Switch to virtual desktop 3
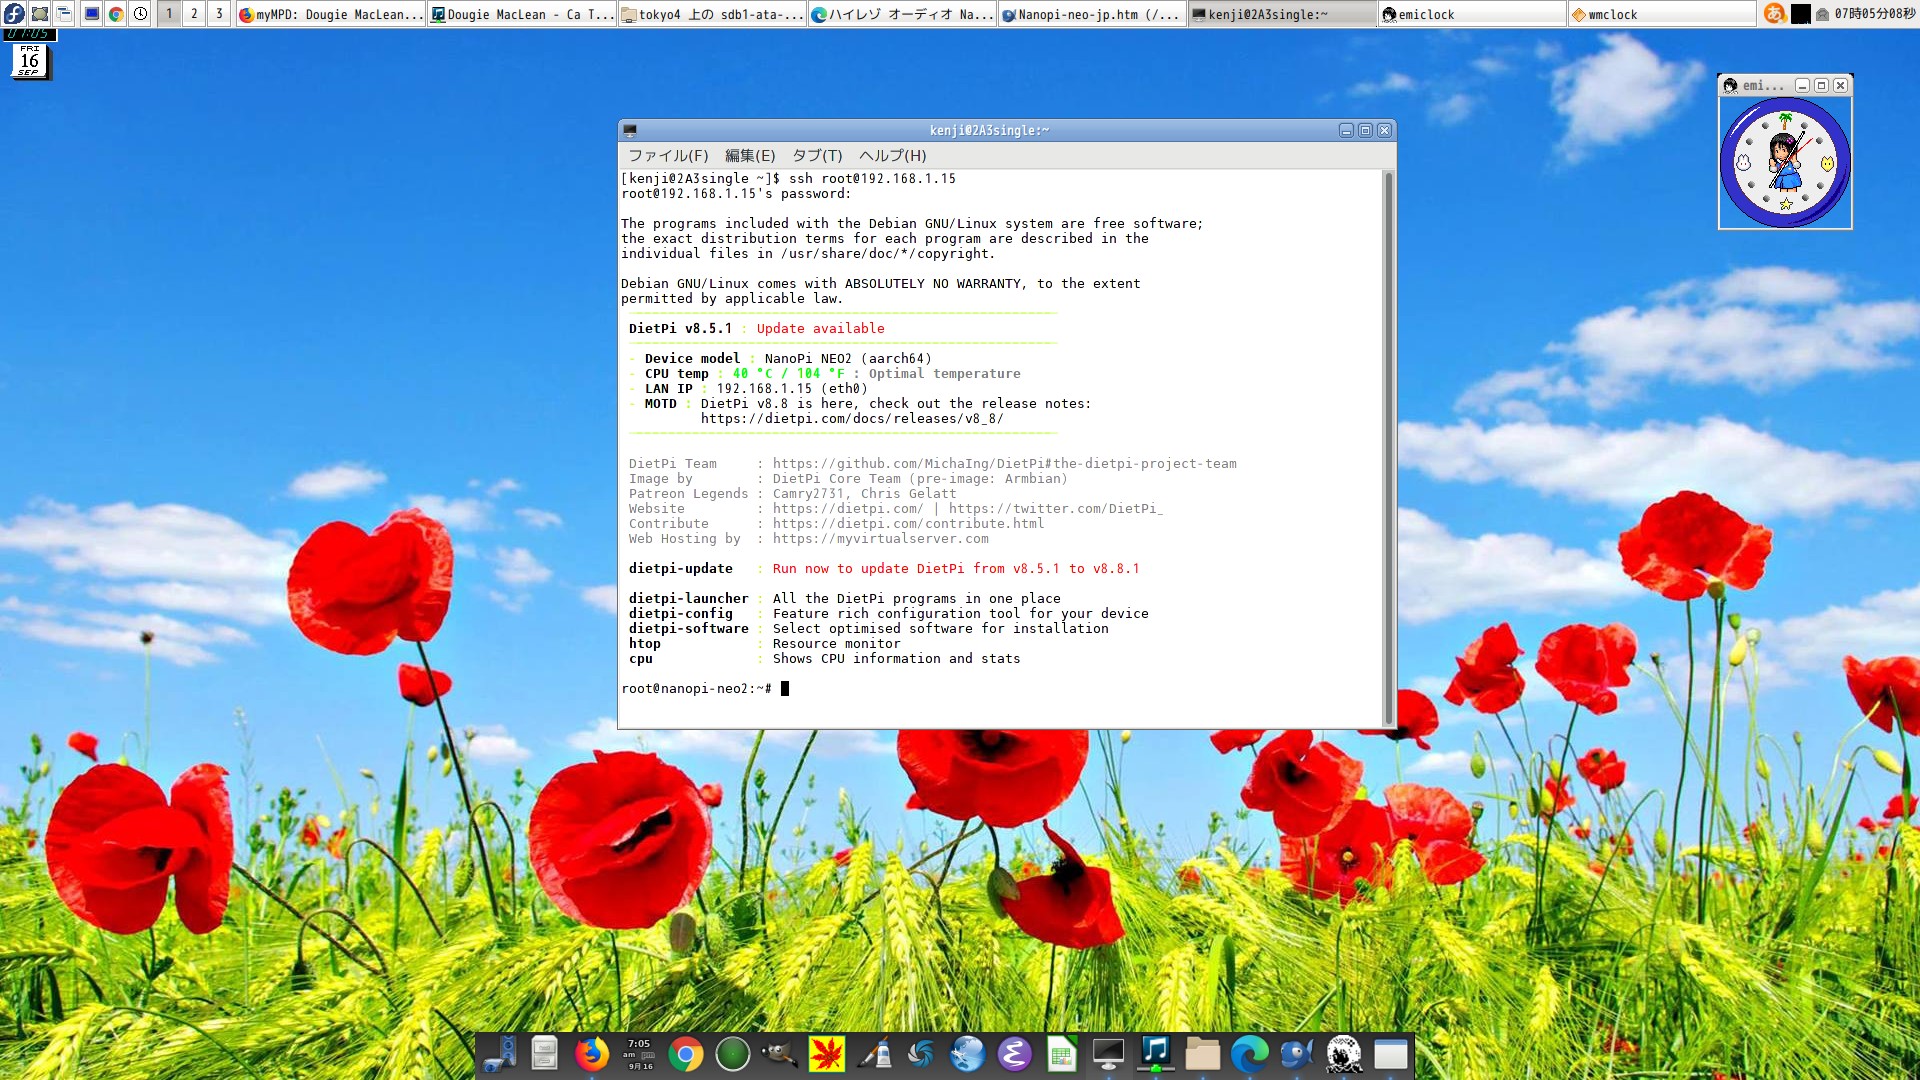 point(218,14)
